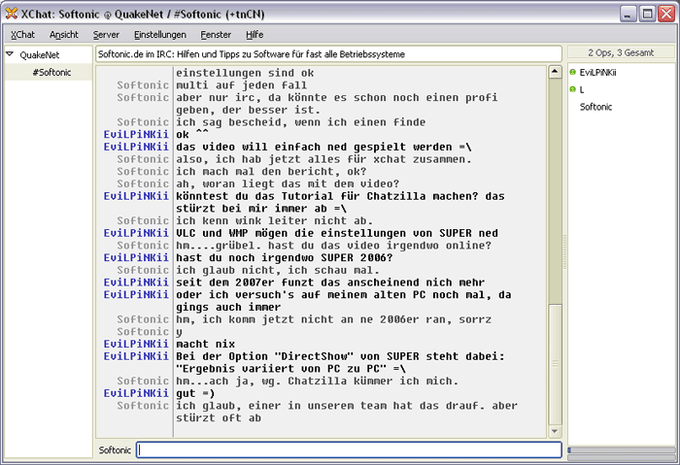
Task: Click the green op icon beside L
Action: pyautogui.click(x=572, y=89)
